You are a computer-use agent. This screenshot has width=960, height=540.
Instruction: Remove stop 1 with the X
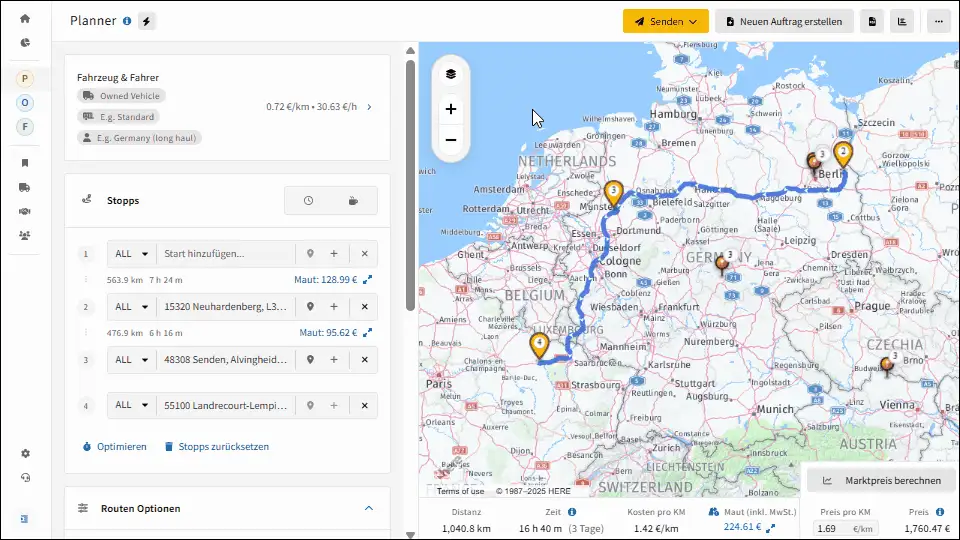364,253
